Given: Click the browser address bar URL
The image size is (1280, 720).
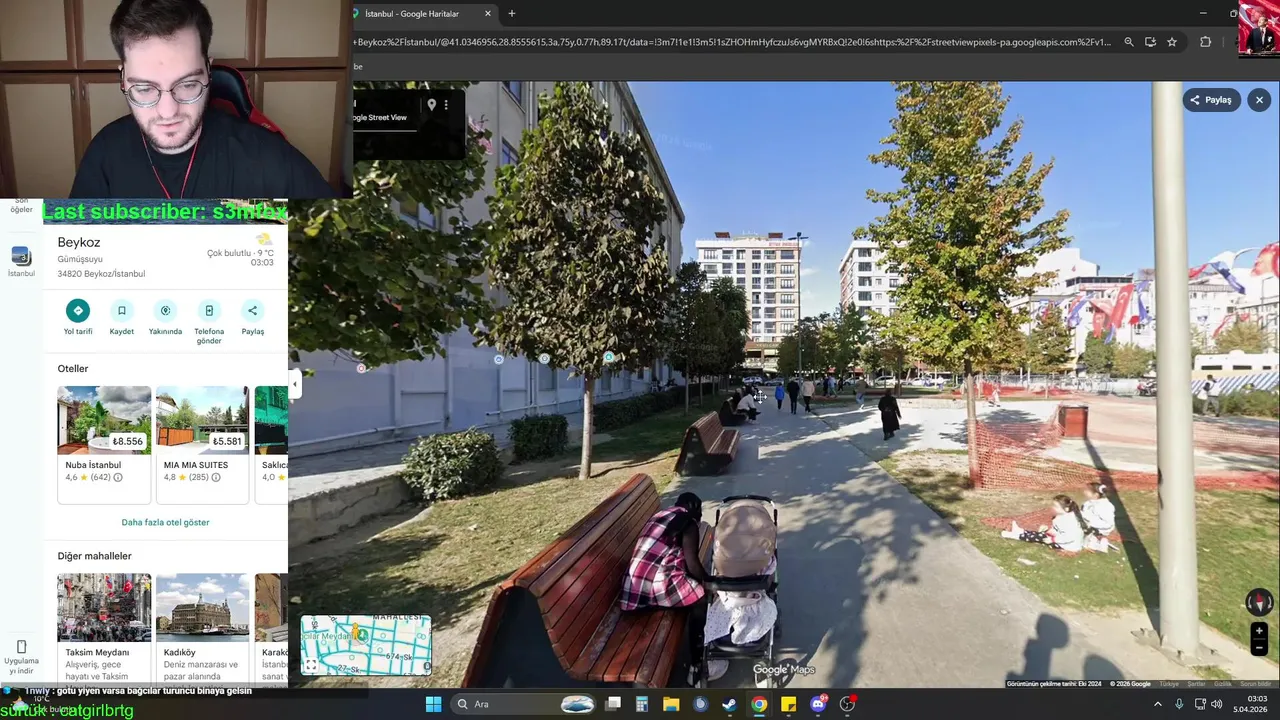Looking at the screenshot, I should click(x=733, y=42).
